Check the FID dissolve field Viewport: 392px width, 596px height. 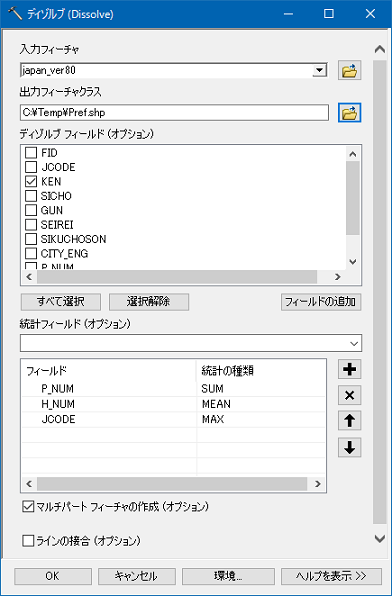31,153
